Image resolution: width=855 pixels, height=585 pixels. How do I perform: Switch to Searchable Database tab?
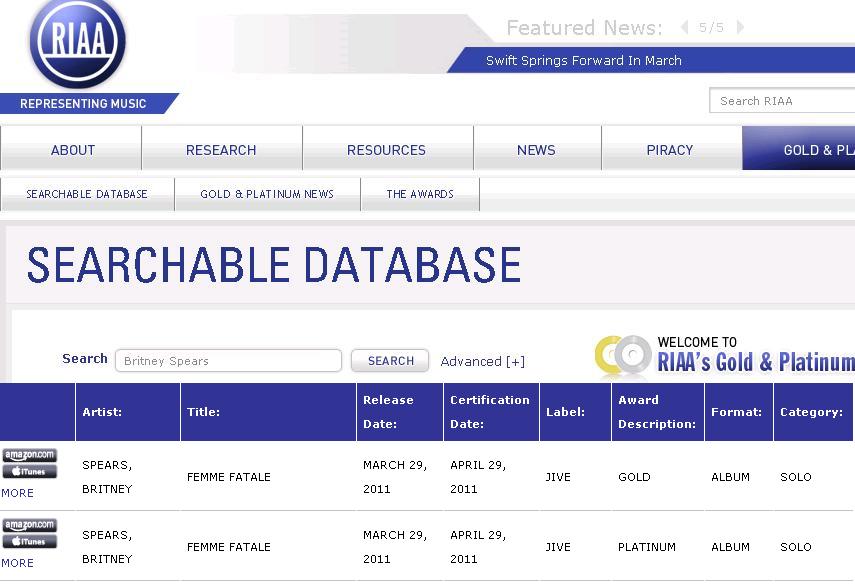click(x=87, y=194)
